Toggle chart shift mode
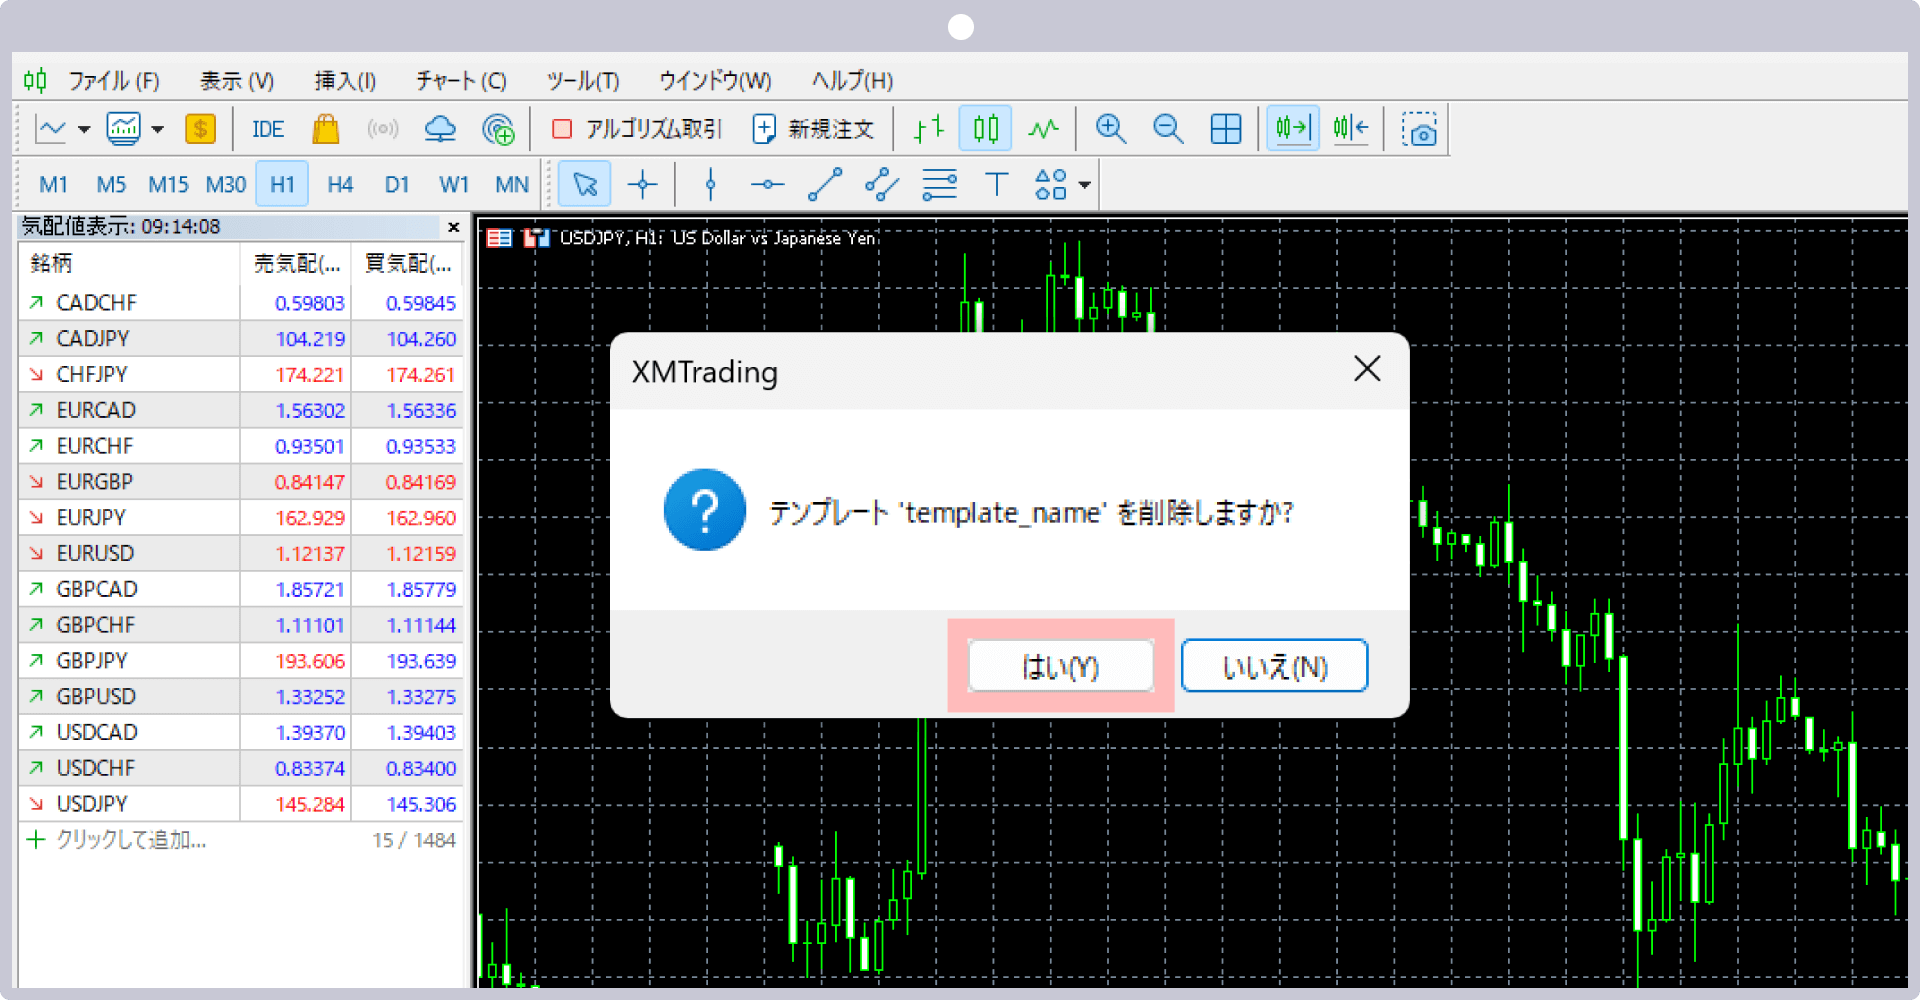1920x1000 pixels. [1350, 128]
